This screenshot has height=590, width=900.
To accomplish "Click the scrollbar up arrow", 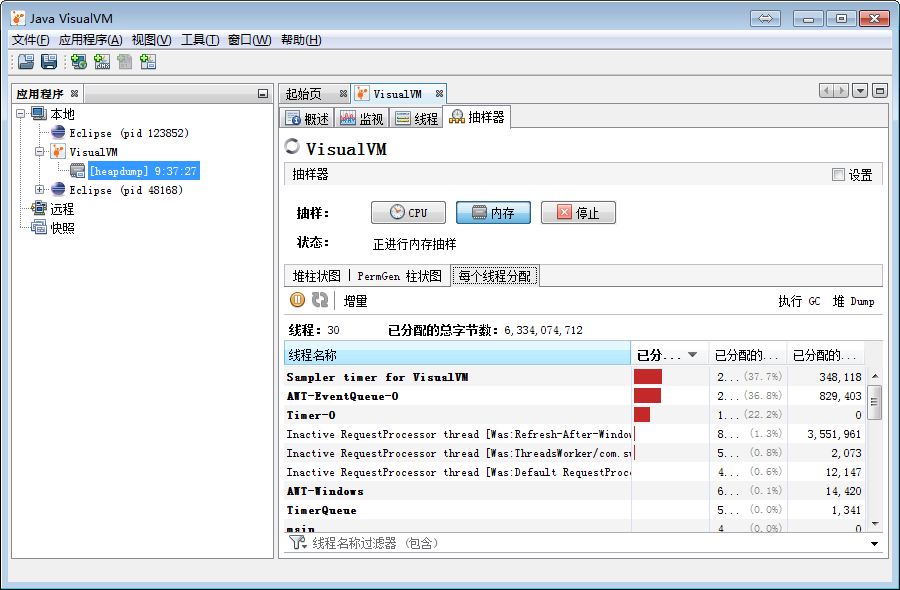I will point(875,376).
